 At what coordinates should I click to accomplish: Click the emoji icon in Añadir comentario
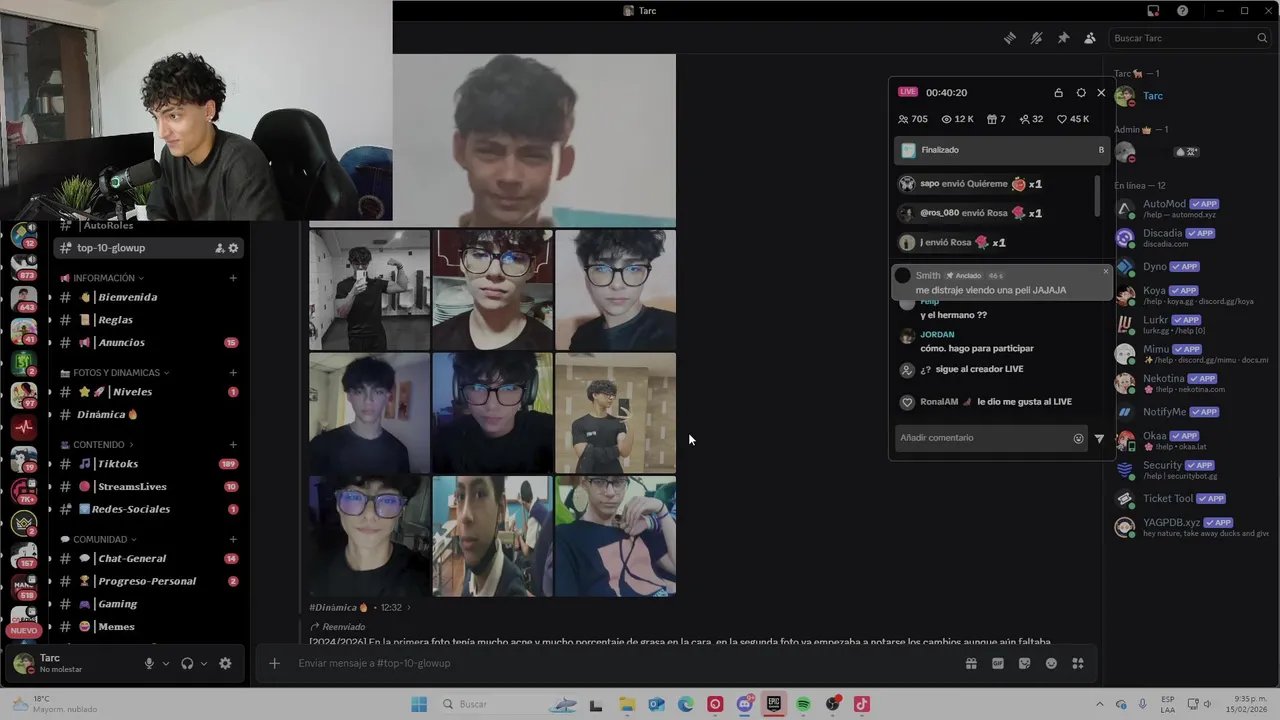coord(1078,438)
